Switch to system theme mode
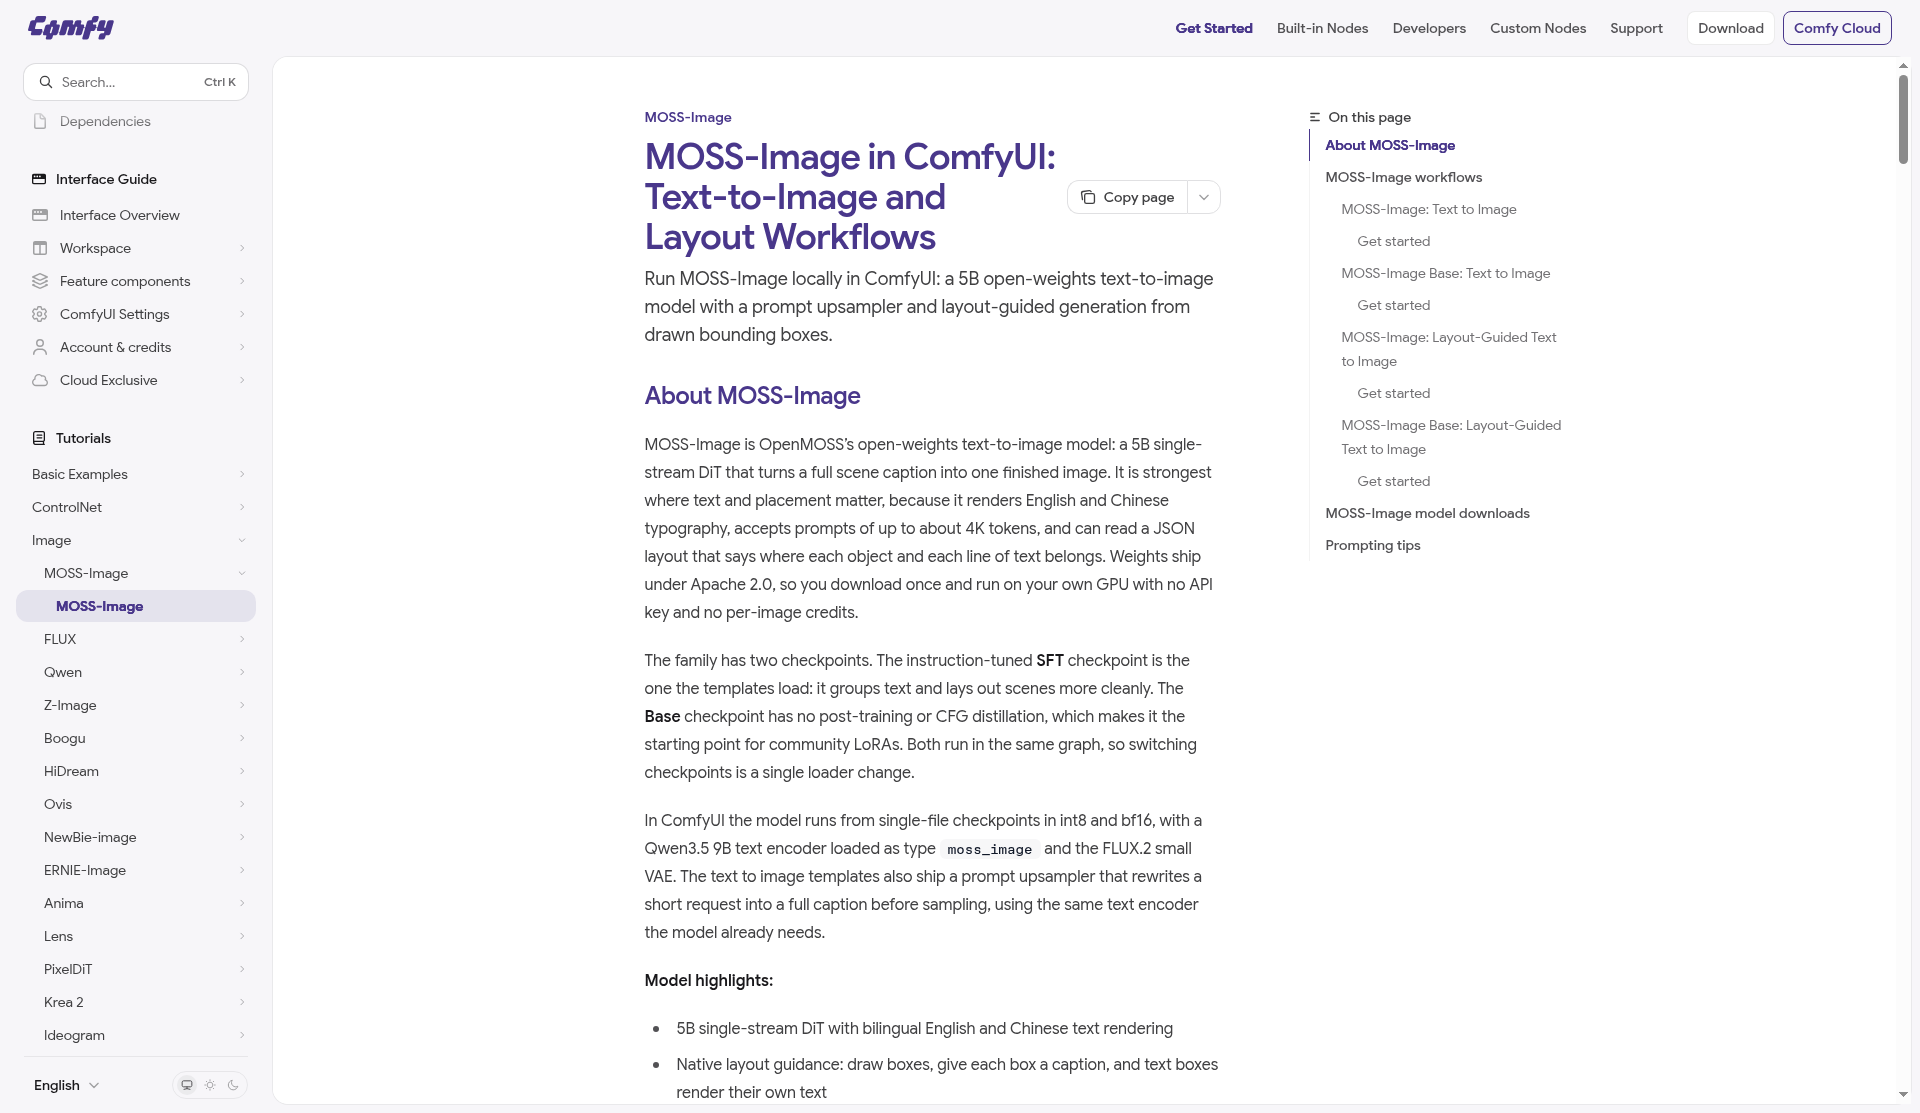The height and width of the screenshot is (1113, 1920). pos(186,1085)
